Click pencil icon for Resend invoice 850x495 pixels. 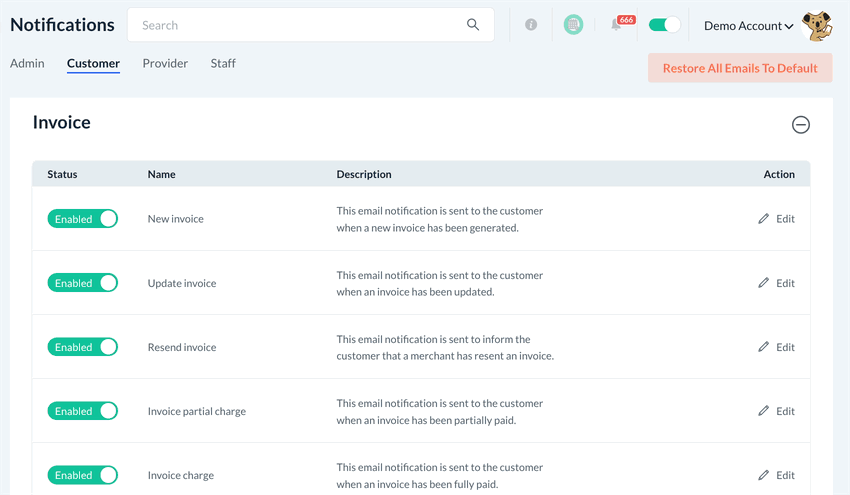pyautogui.click(x=764, y=347)
